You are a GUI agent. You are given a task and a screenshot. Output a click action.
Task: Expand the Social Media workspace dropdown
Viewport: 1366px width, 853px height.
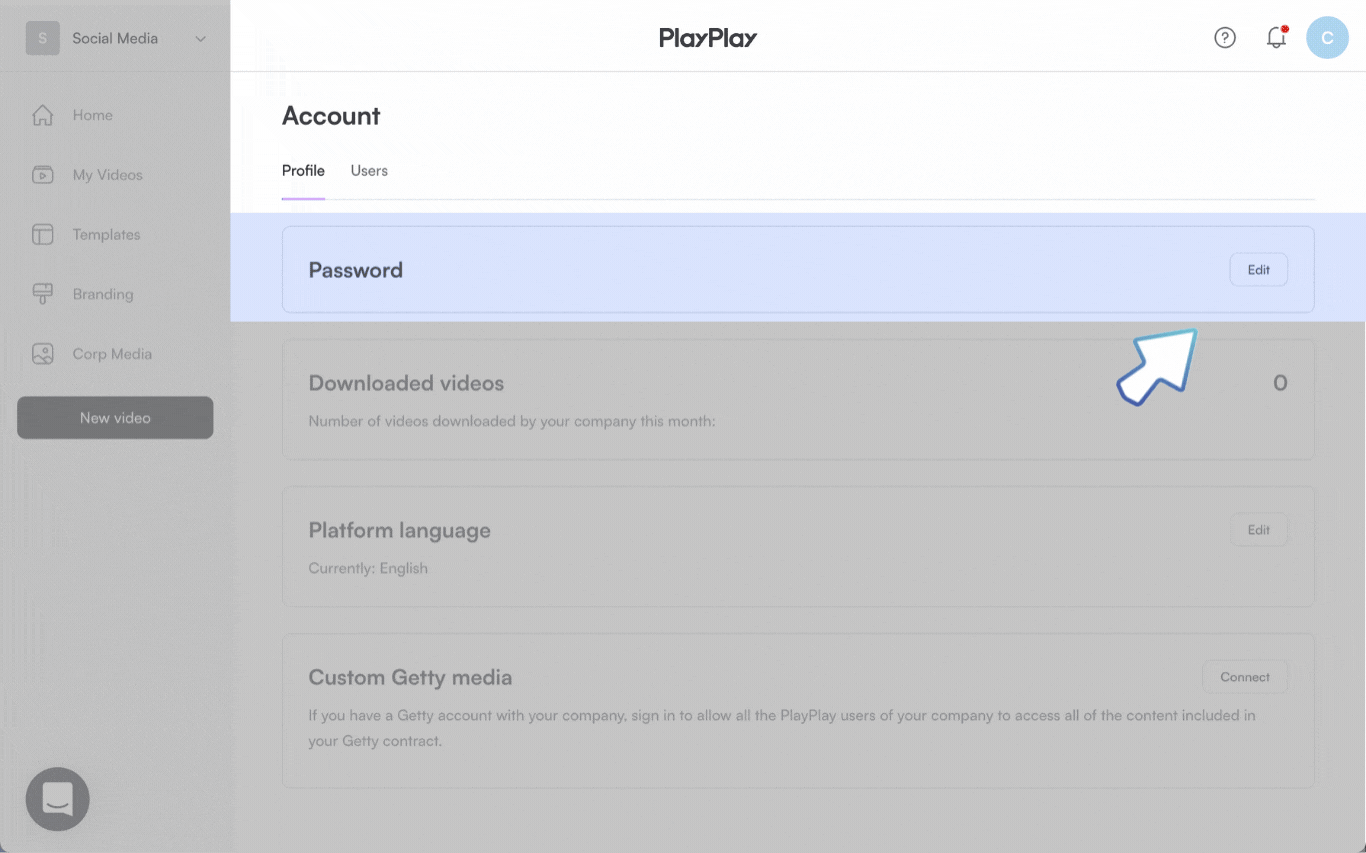click(x=114, y=38)
